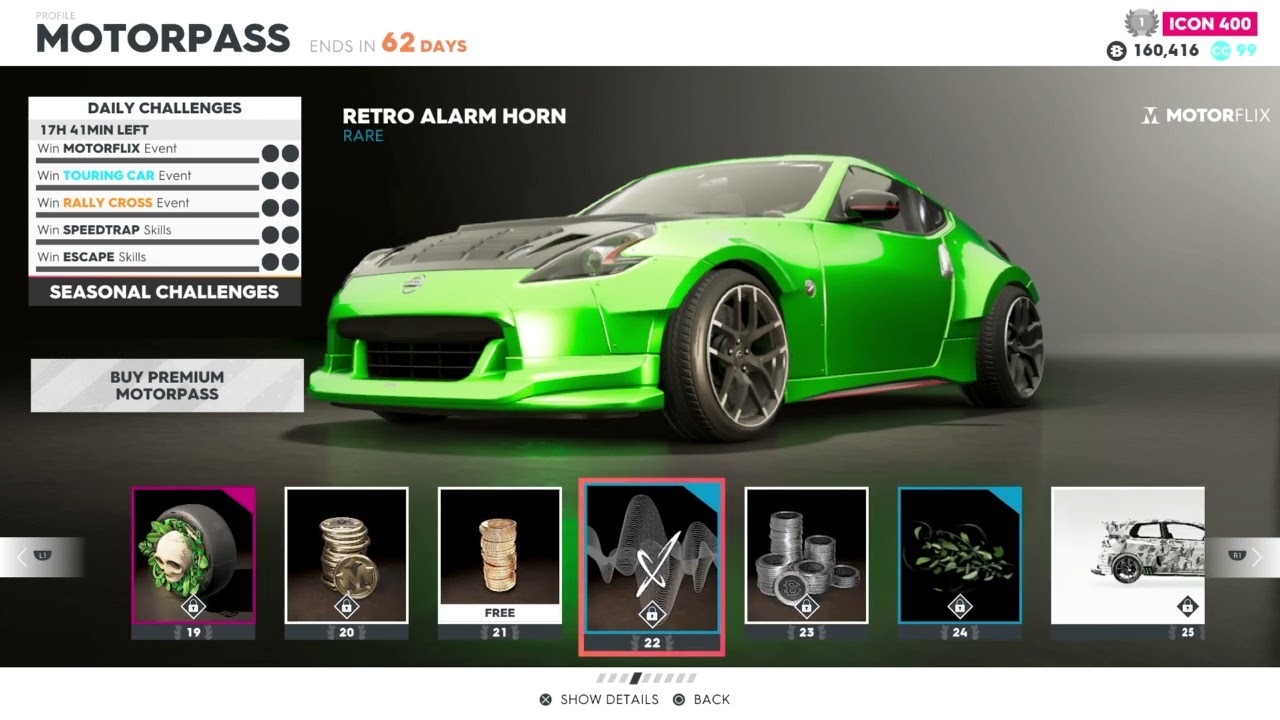The height and width of the screenshot is (720, 1280).
Task: Click the circle button icon beside Back
Action: pos(679,700)
